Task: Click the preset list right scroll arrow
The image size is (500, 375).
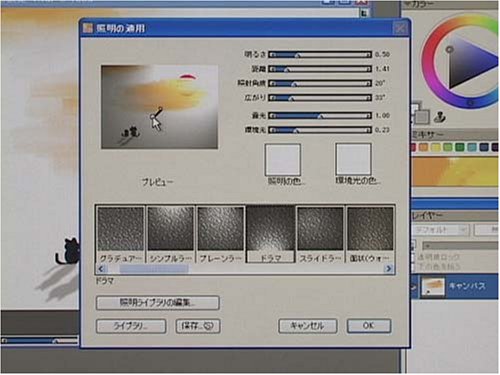Action: (388, 269)
